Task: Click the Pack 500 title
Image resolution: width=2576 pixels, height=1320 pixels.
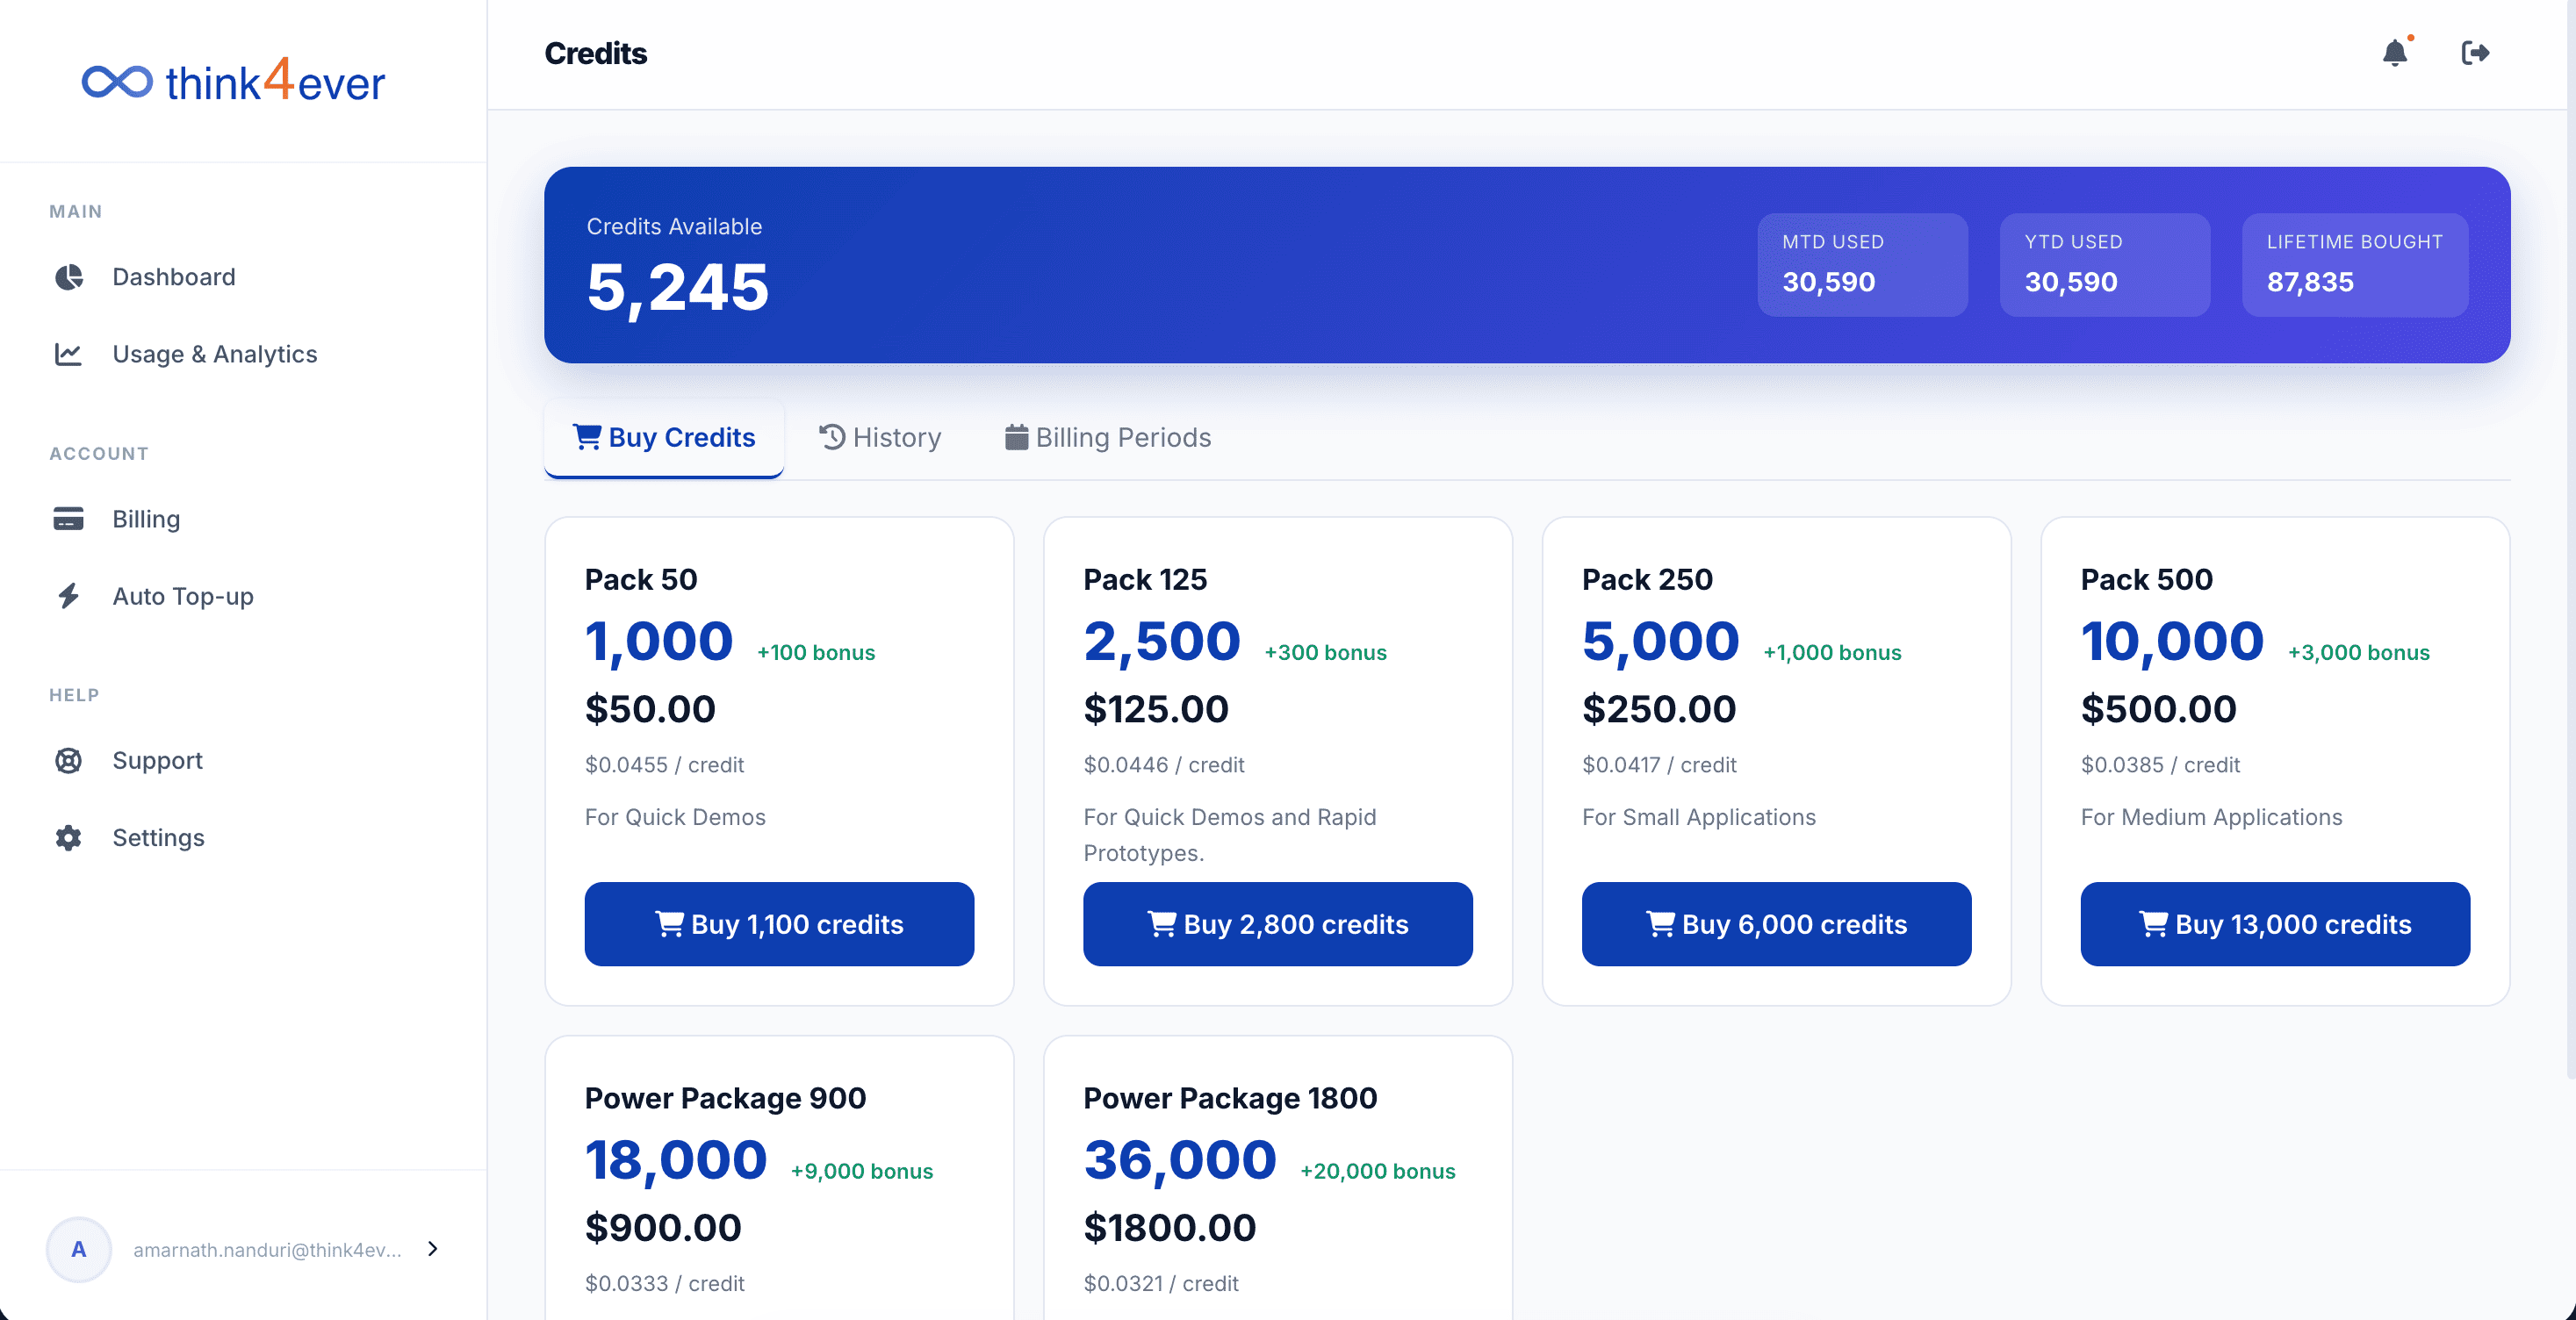Action: pos(2146,580)
